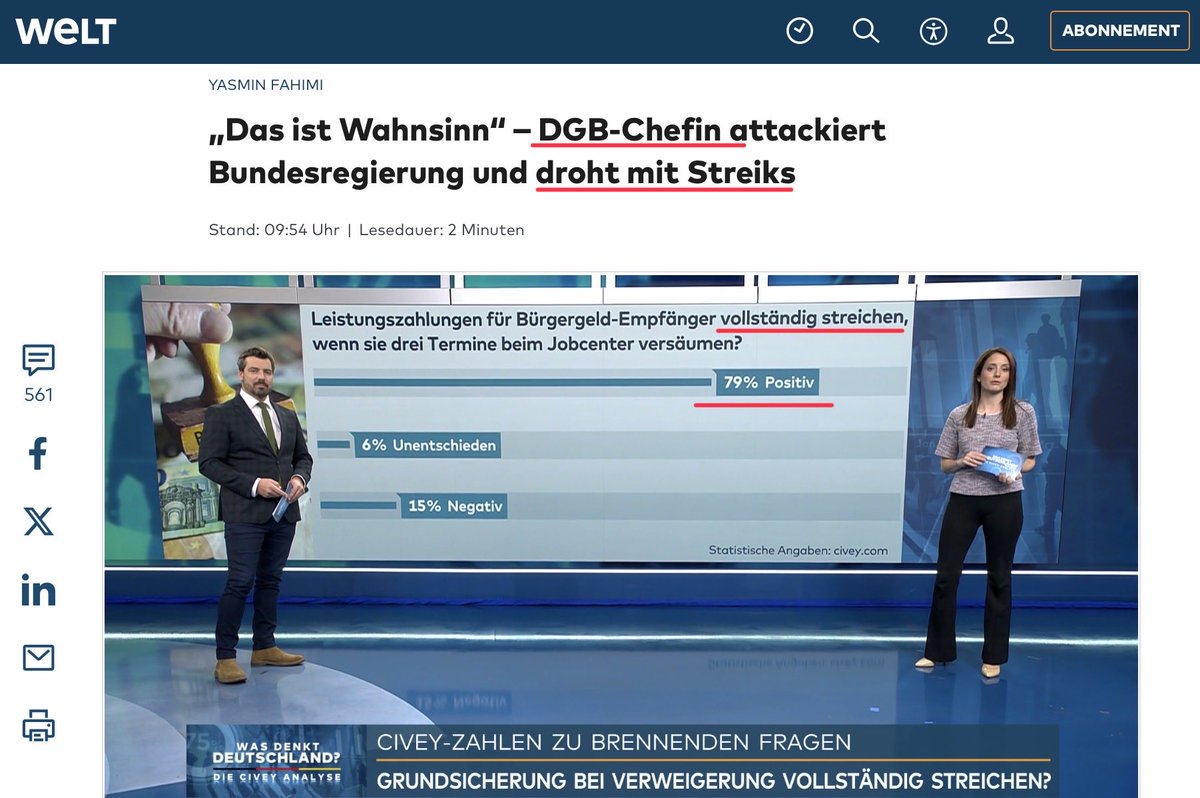Share article via email envelope icon
1200x798 pixels.
pos(38,657)
